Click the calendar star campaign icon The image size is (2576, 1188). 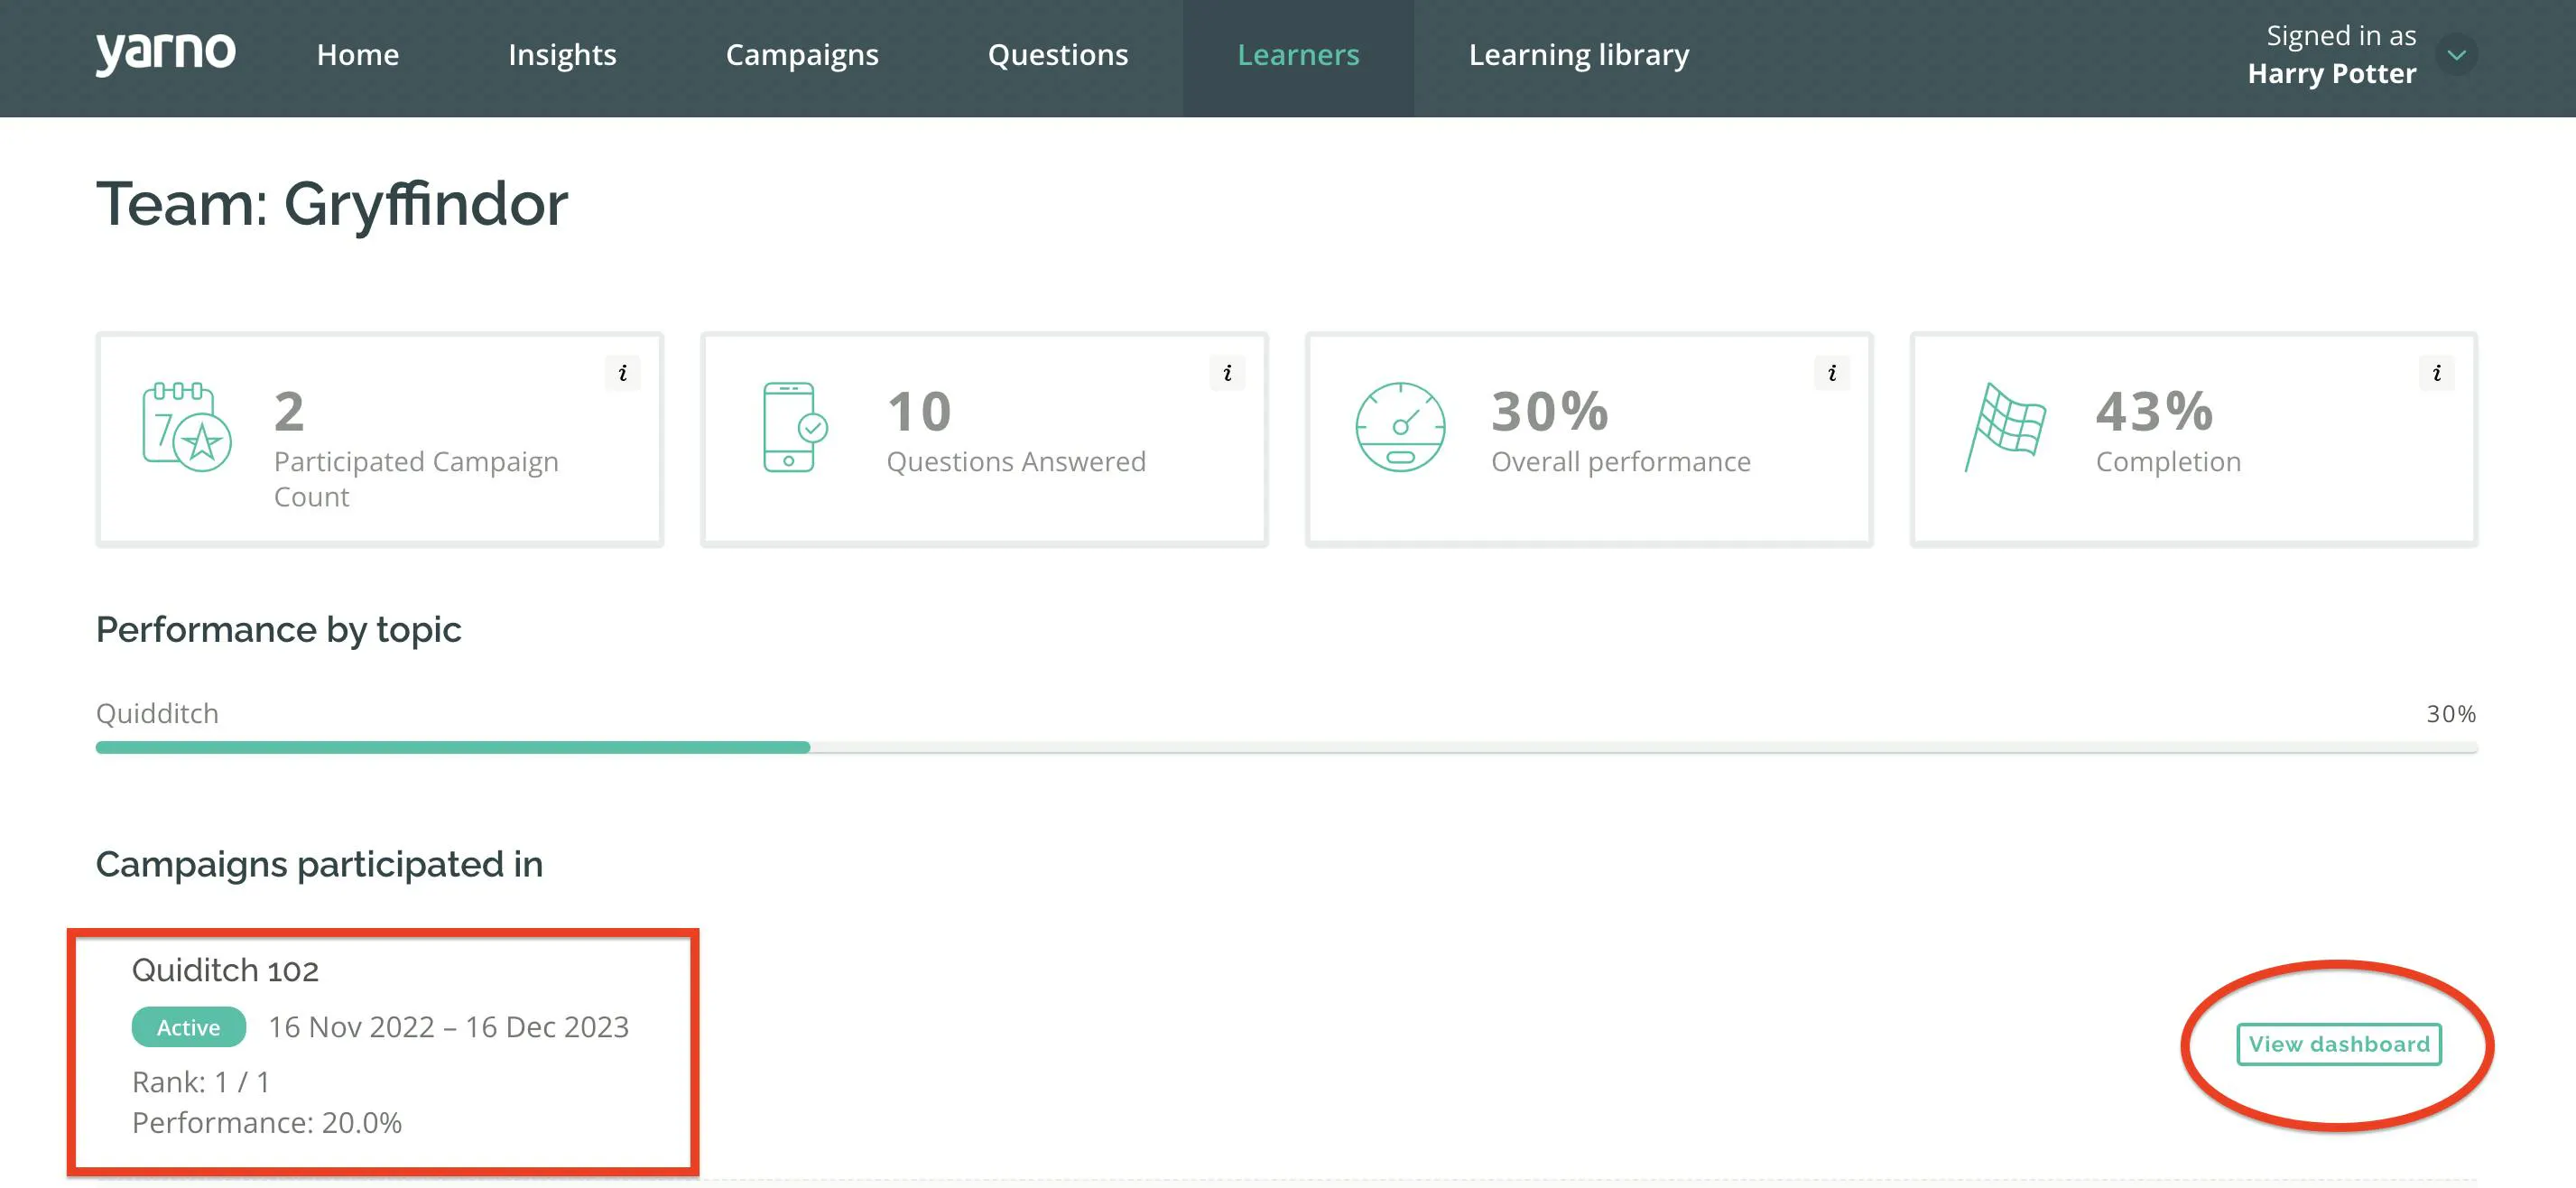pos(187,427)
